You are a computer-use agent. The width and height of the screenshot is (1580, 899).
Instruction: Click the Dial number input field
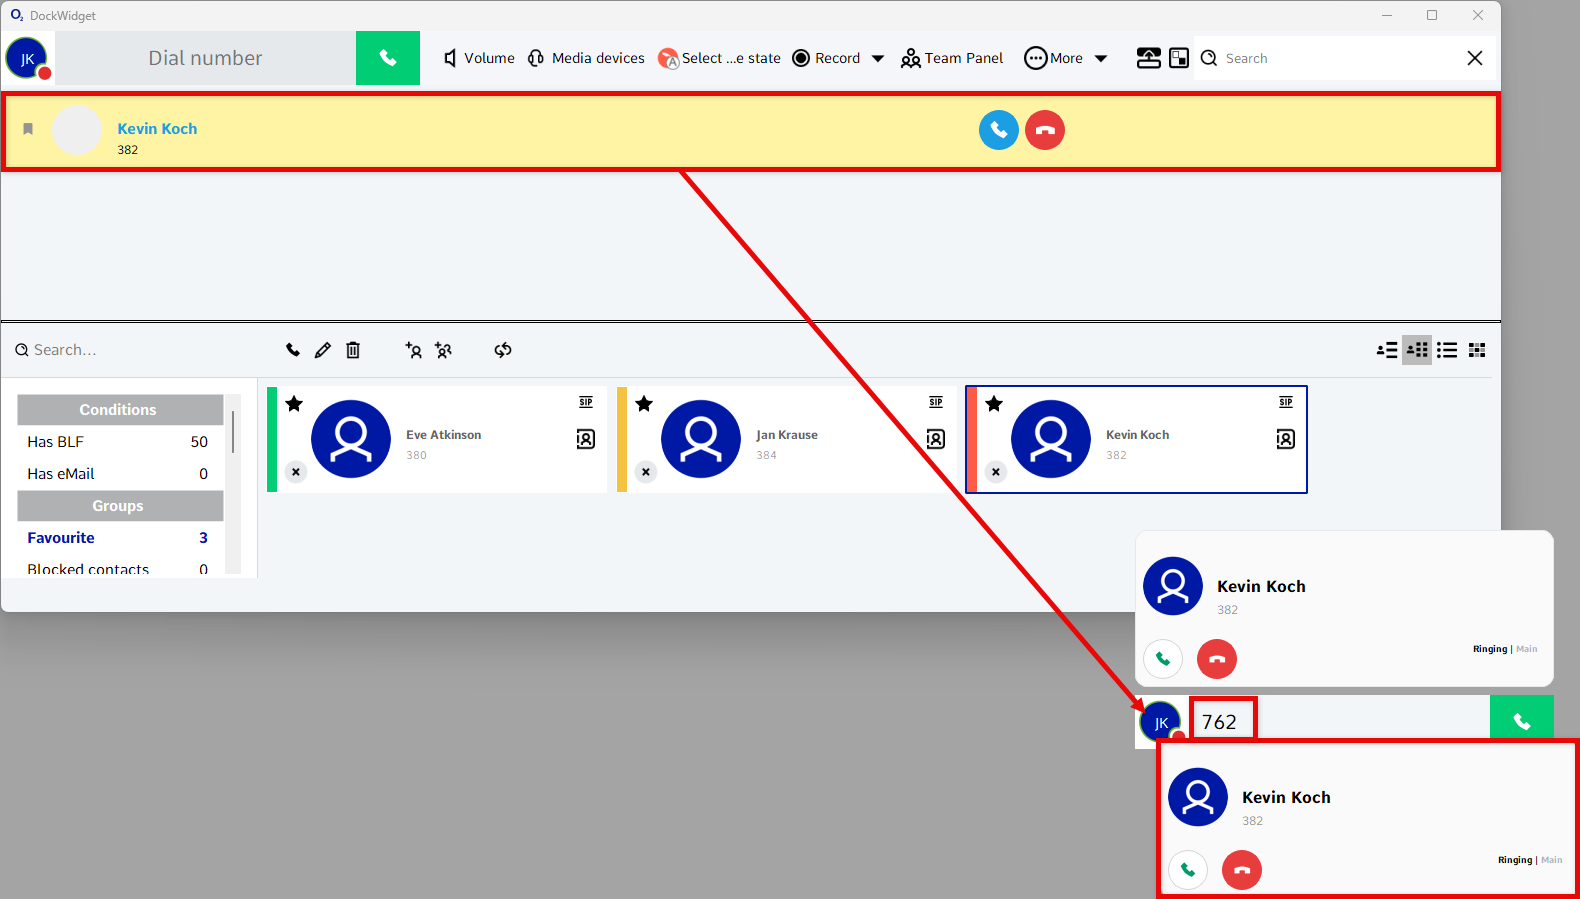coord(205,58)
